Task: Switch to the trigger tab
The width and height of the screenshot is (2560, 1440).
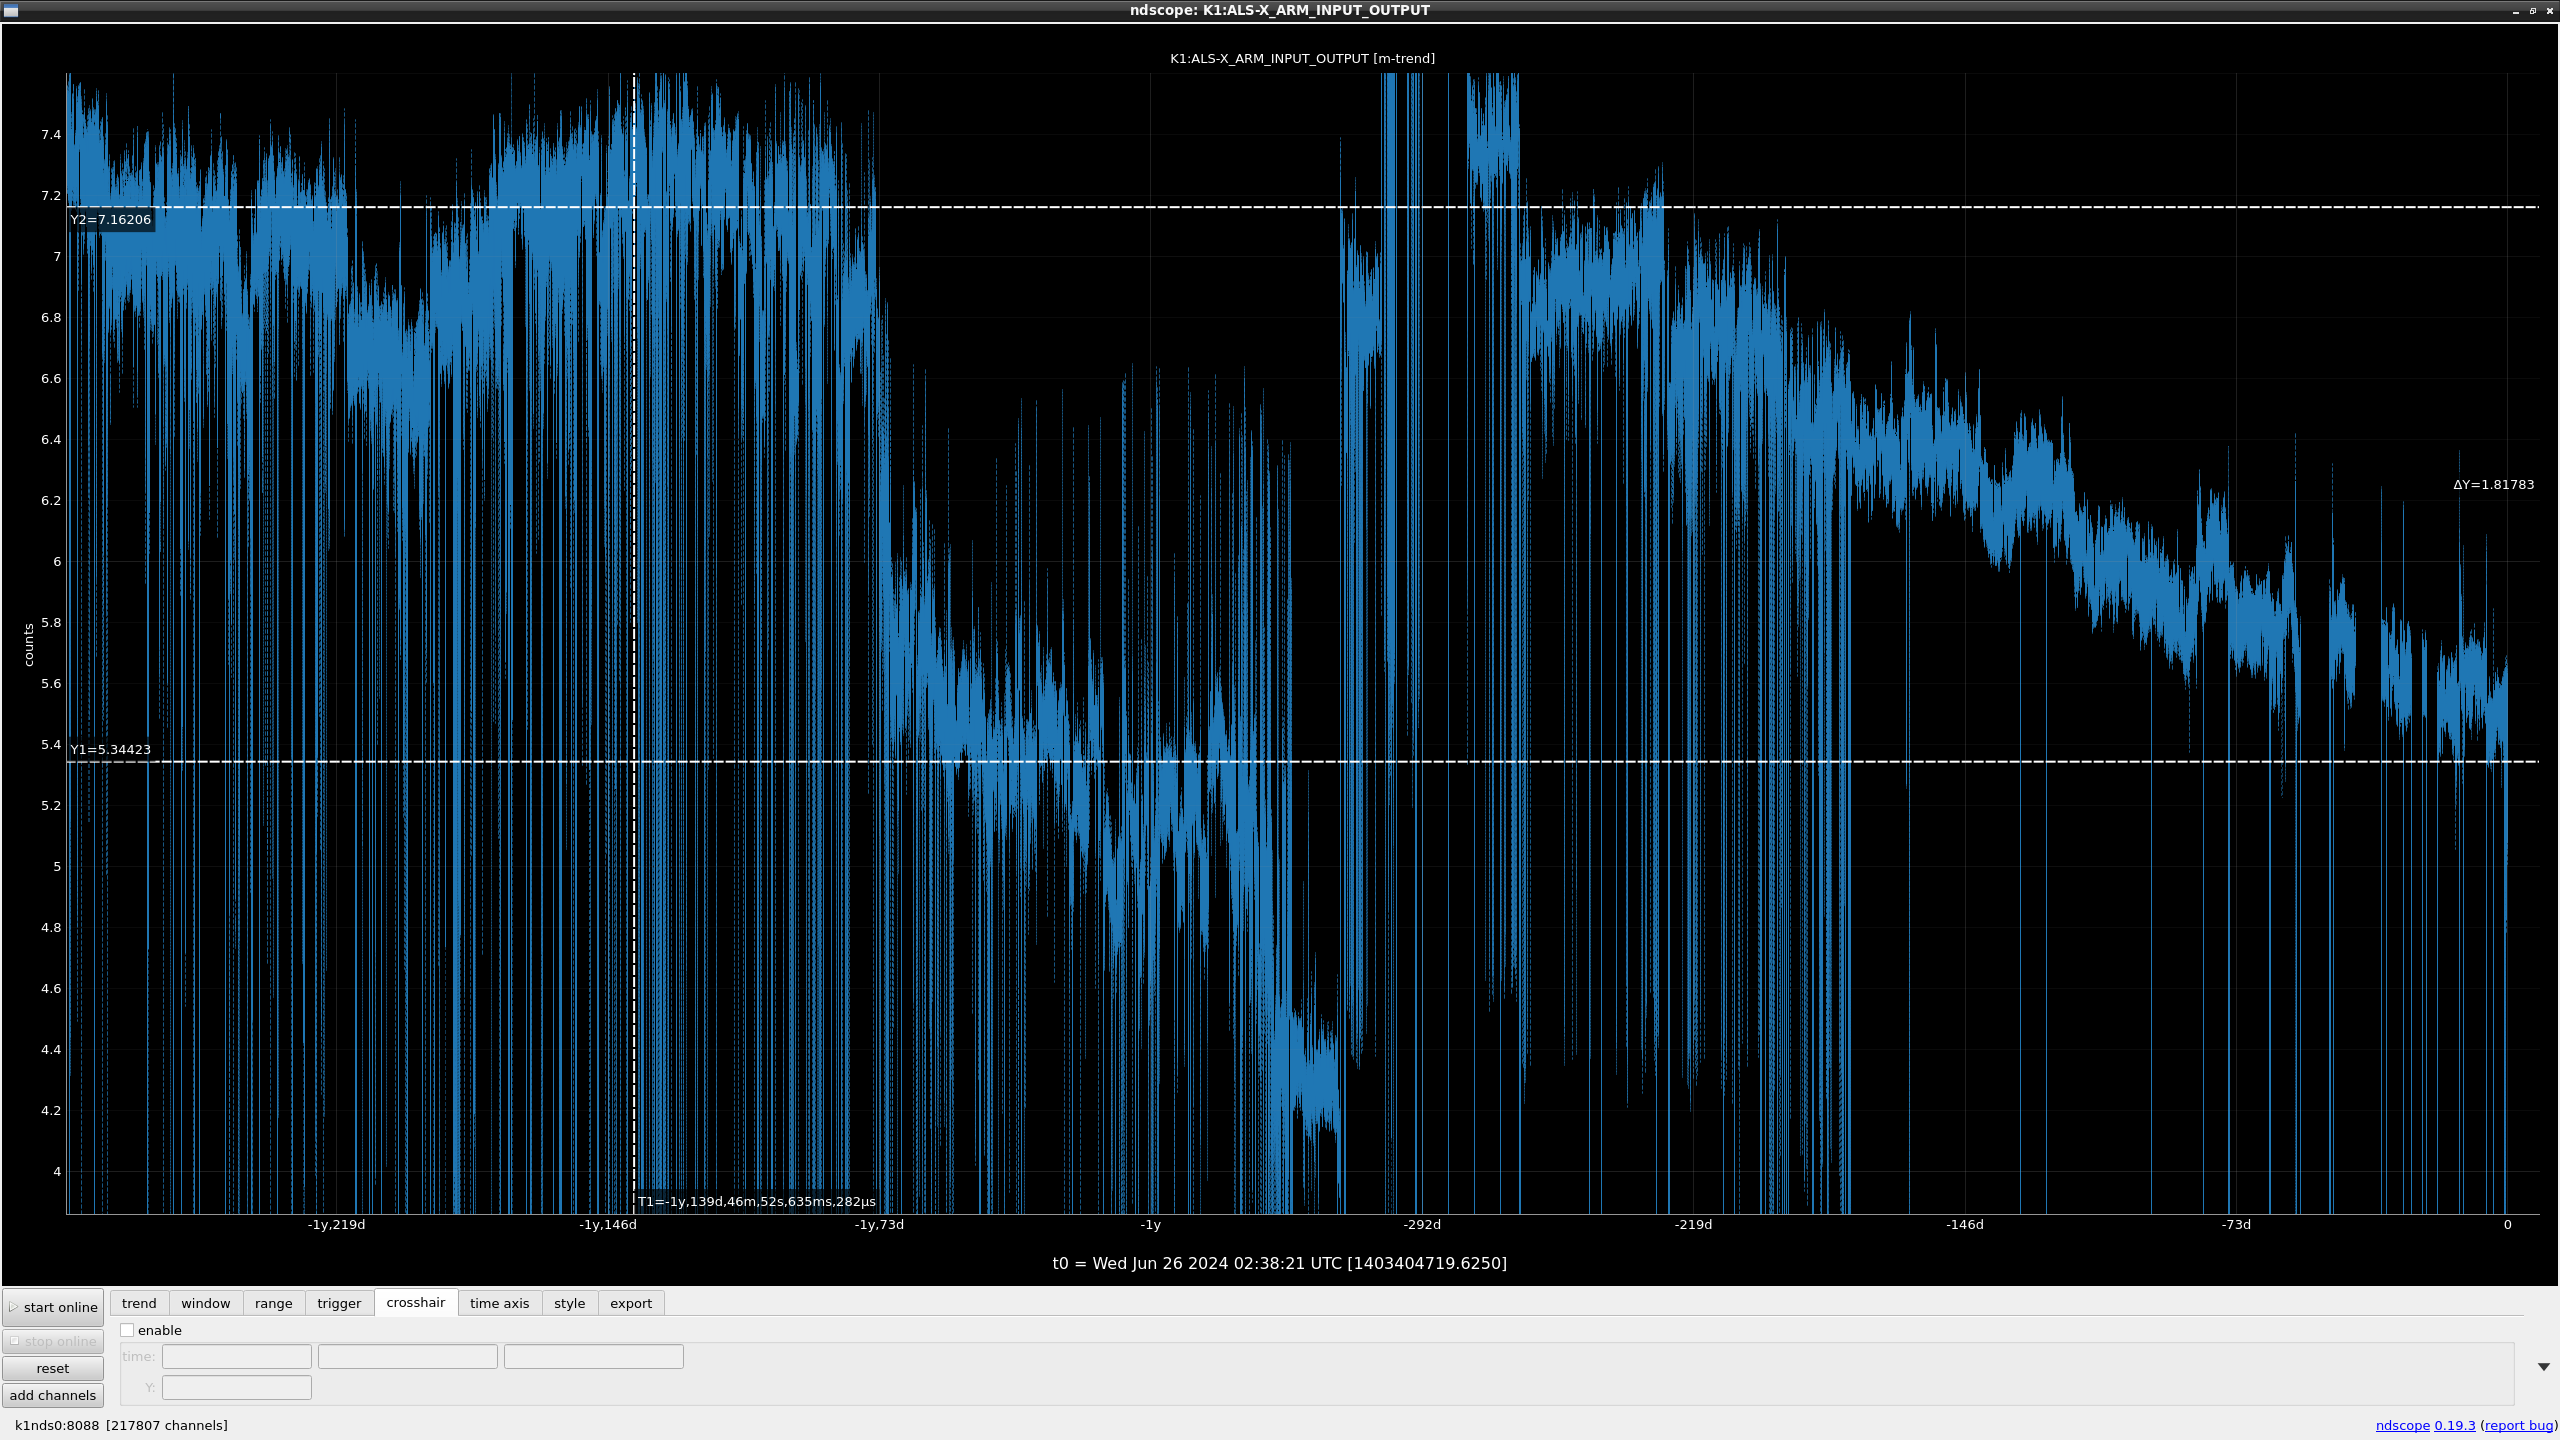Action: [339, 1303]
